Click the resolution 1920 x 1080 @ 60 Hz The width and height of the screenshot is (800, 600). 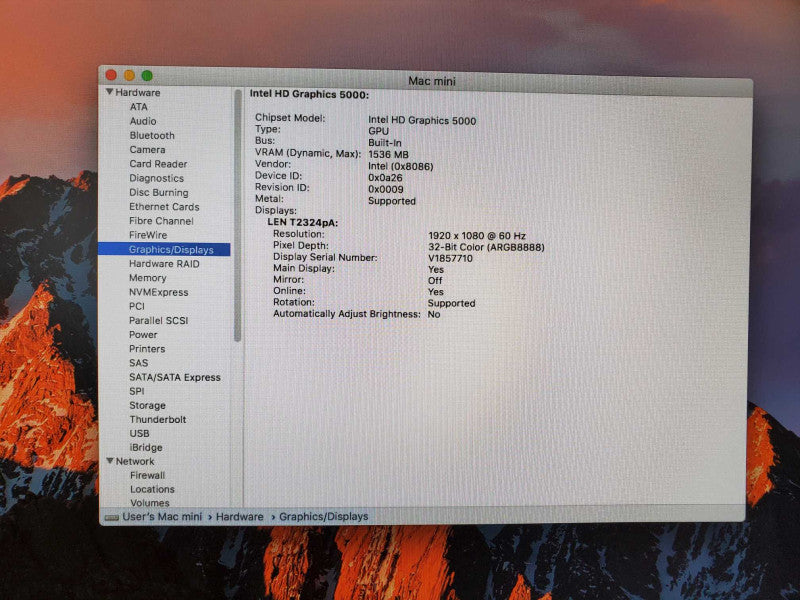(477, 236)
